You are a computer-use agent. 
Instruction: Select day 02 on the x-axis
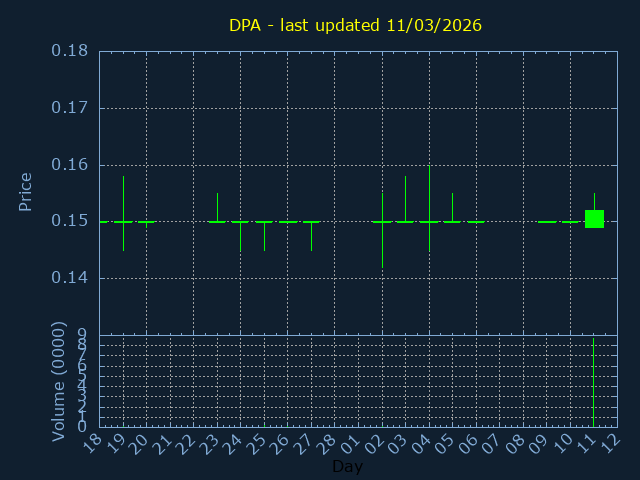(376, 444)
